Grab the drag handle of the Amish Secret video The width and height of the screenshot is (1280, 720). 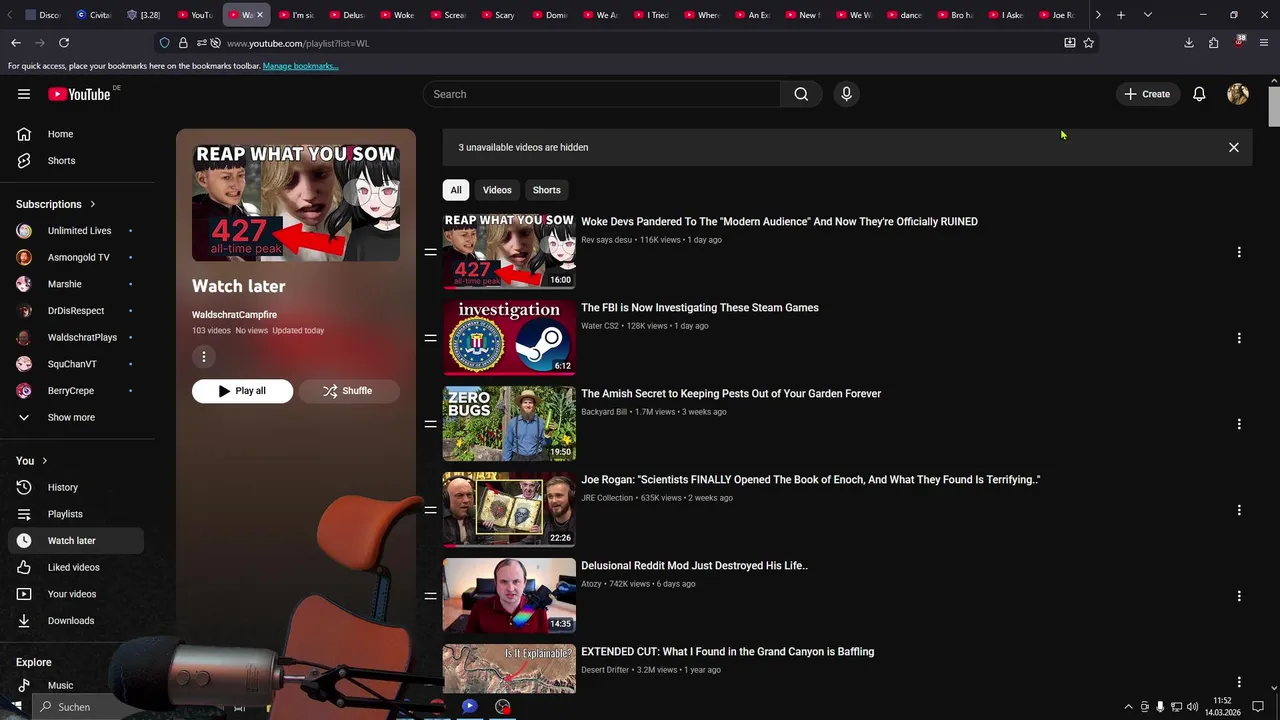click(430, 424)
